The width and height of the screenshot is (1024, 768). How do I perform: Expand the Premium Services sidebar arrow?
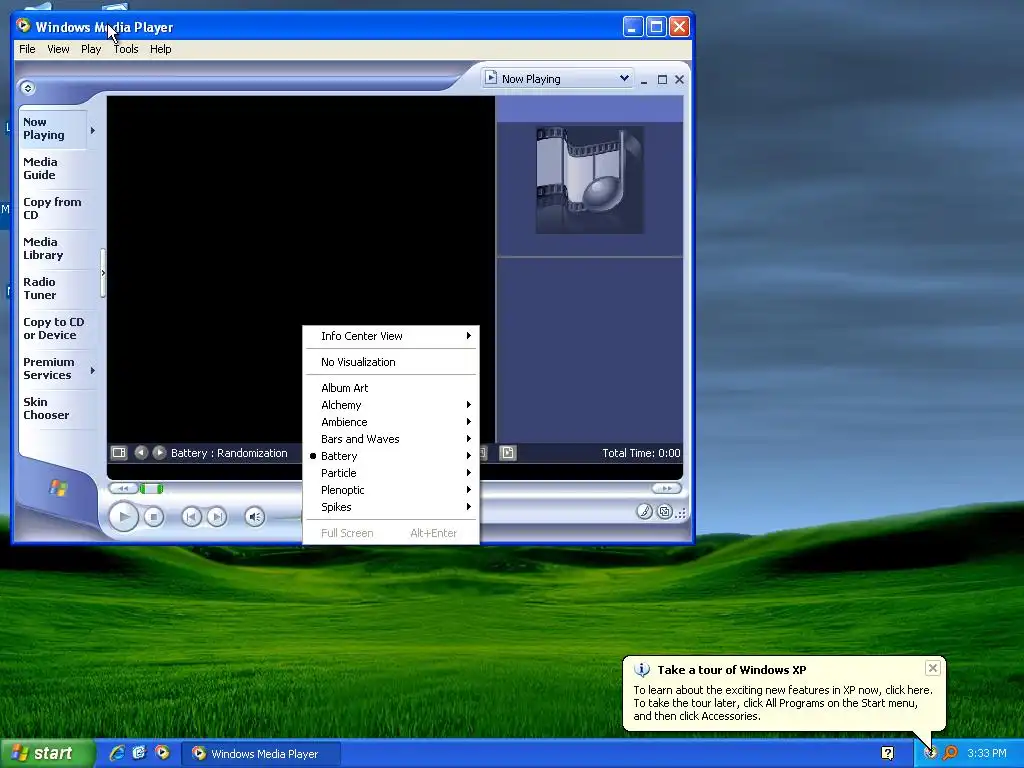(93, 370)
